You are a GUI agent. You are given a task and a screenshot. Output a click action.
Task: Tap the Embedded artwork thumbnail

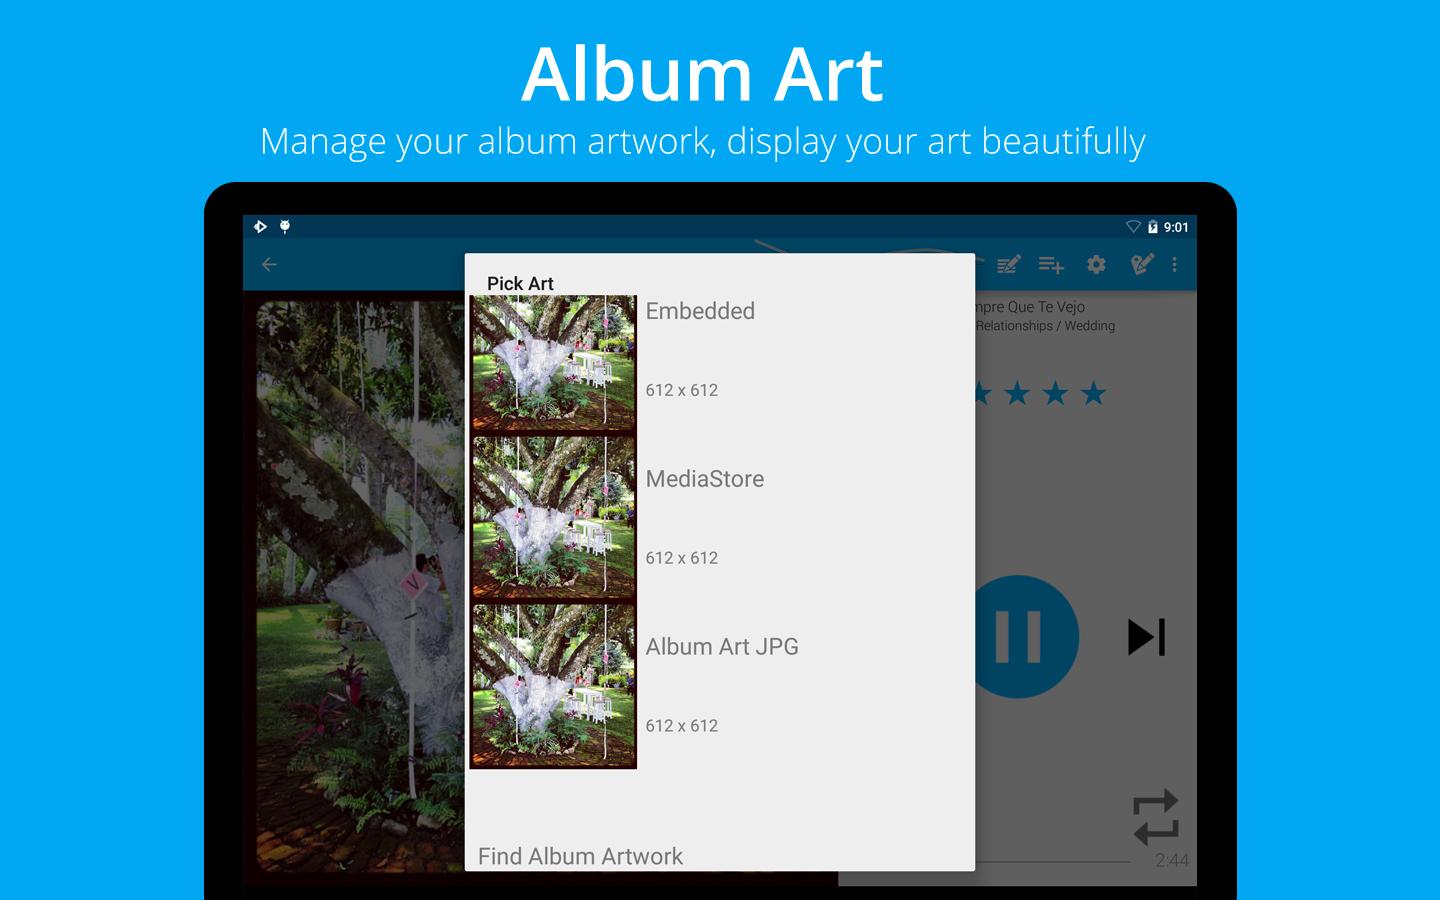tap(553, 364)
